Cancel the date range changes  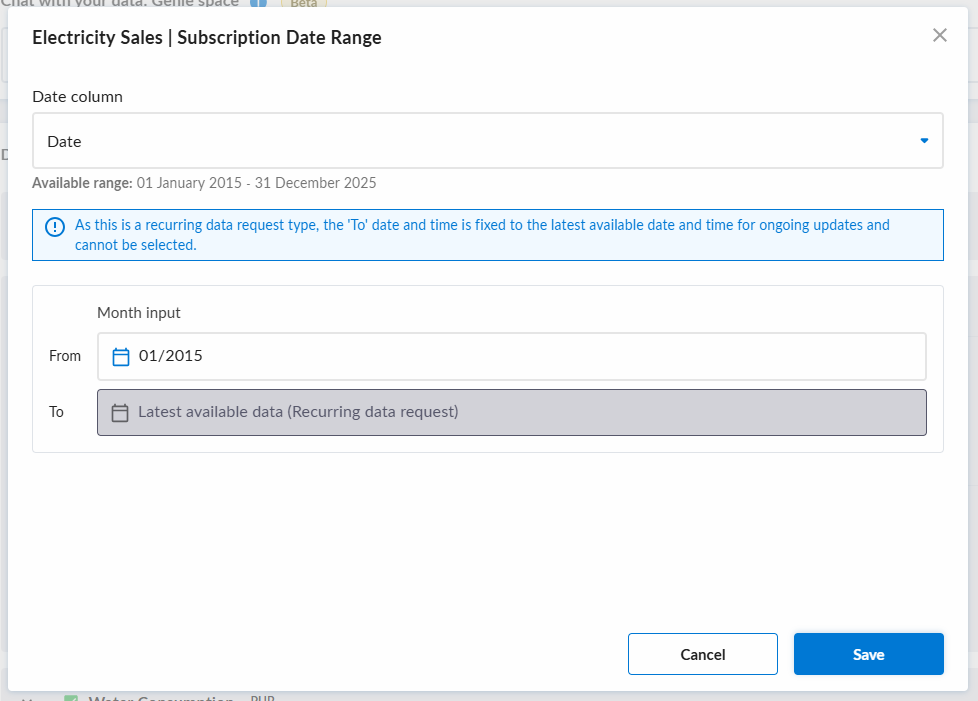click(x=702, y=654)
